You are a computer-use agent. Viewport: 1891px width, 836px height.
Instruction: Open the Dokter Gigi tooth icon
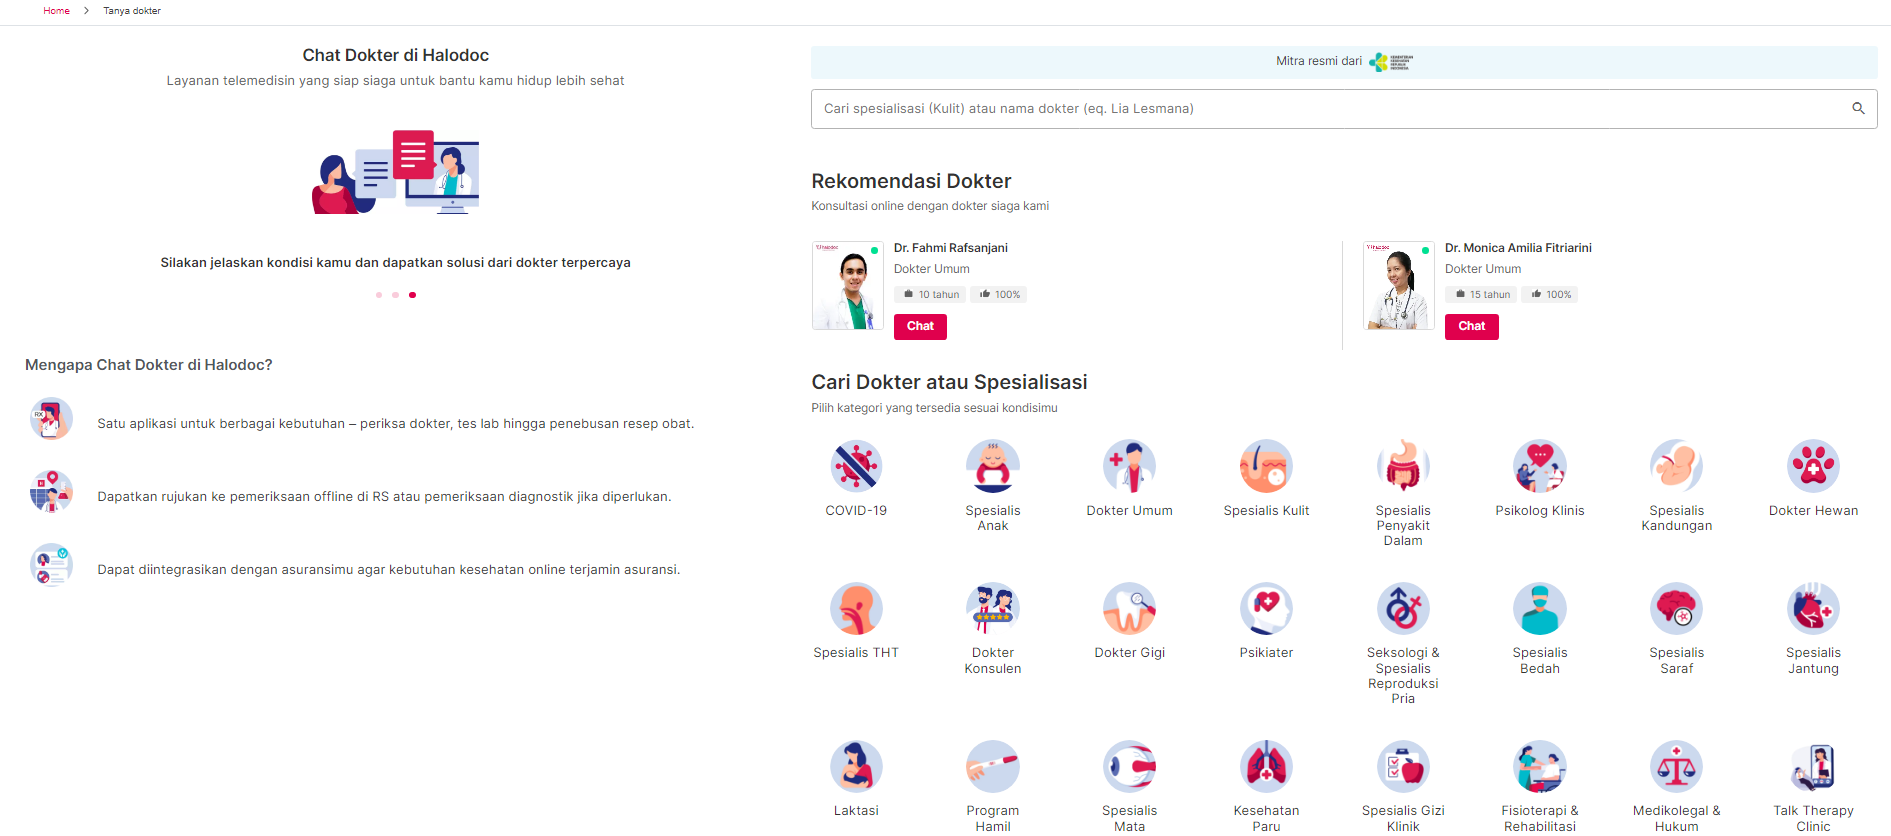[1130, 608]
